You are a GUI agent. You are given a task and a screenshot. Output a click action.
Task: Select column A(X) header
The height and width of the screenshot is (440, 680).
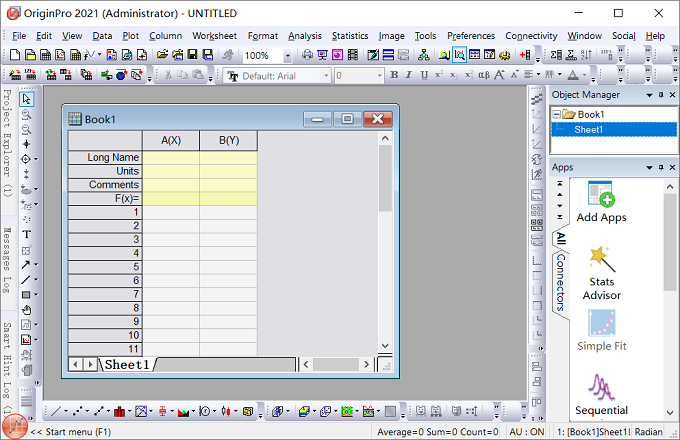point(171,140)
